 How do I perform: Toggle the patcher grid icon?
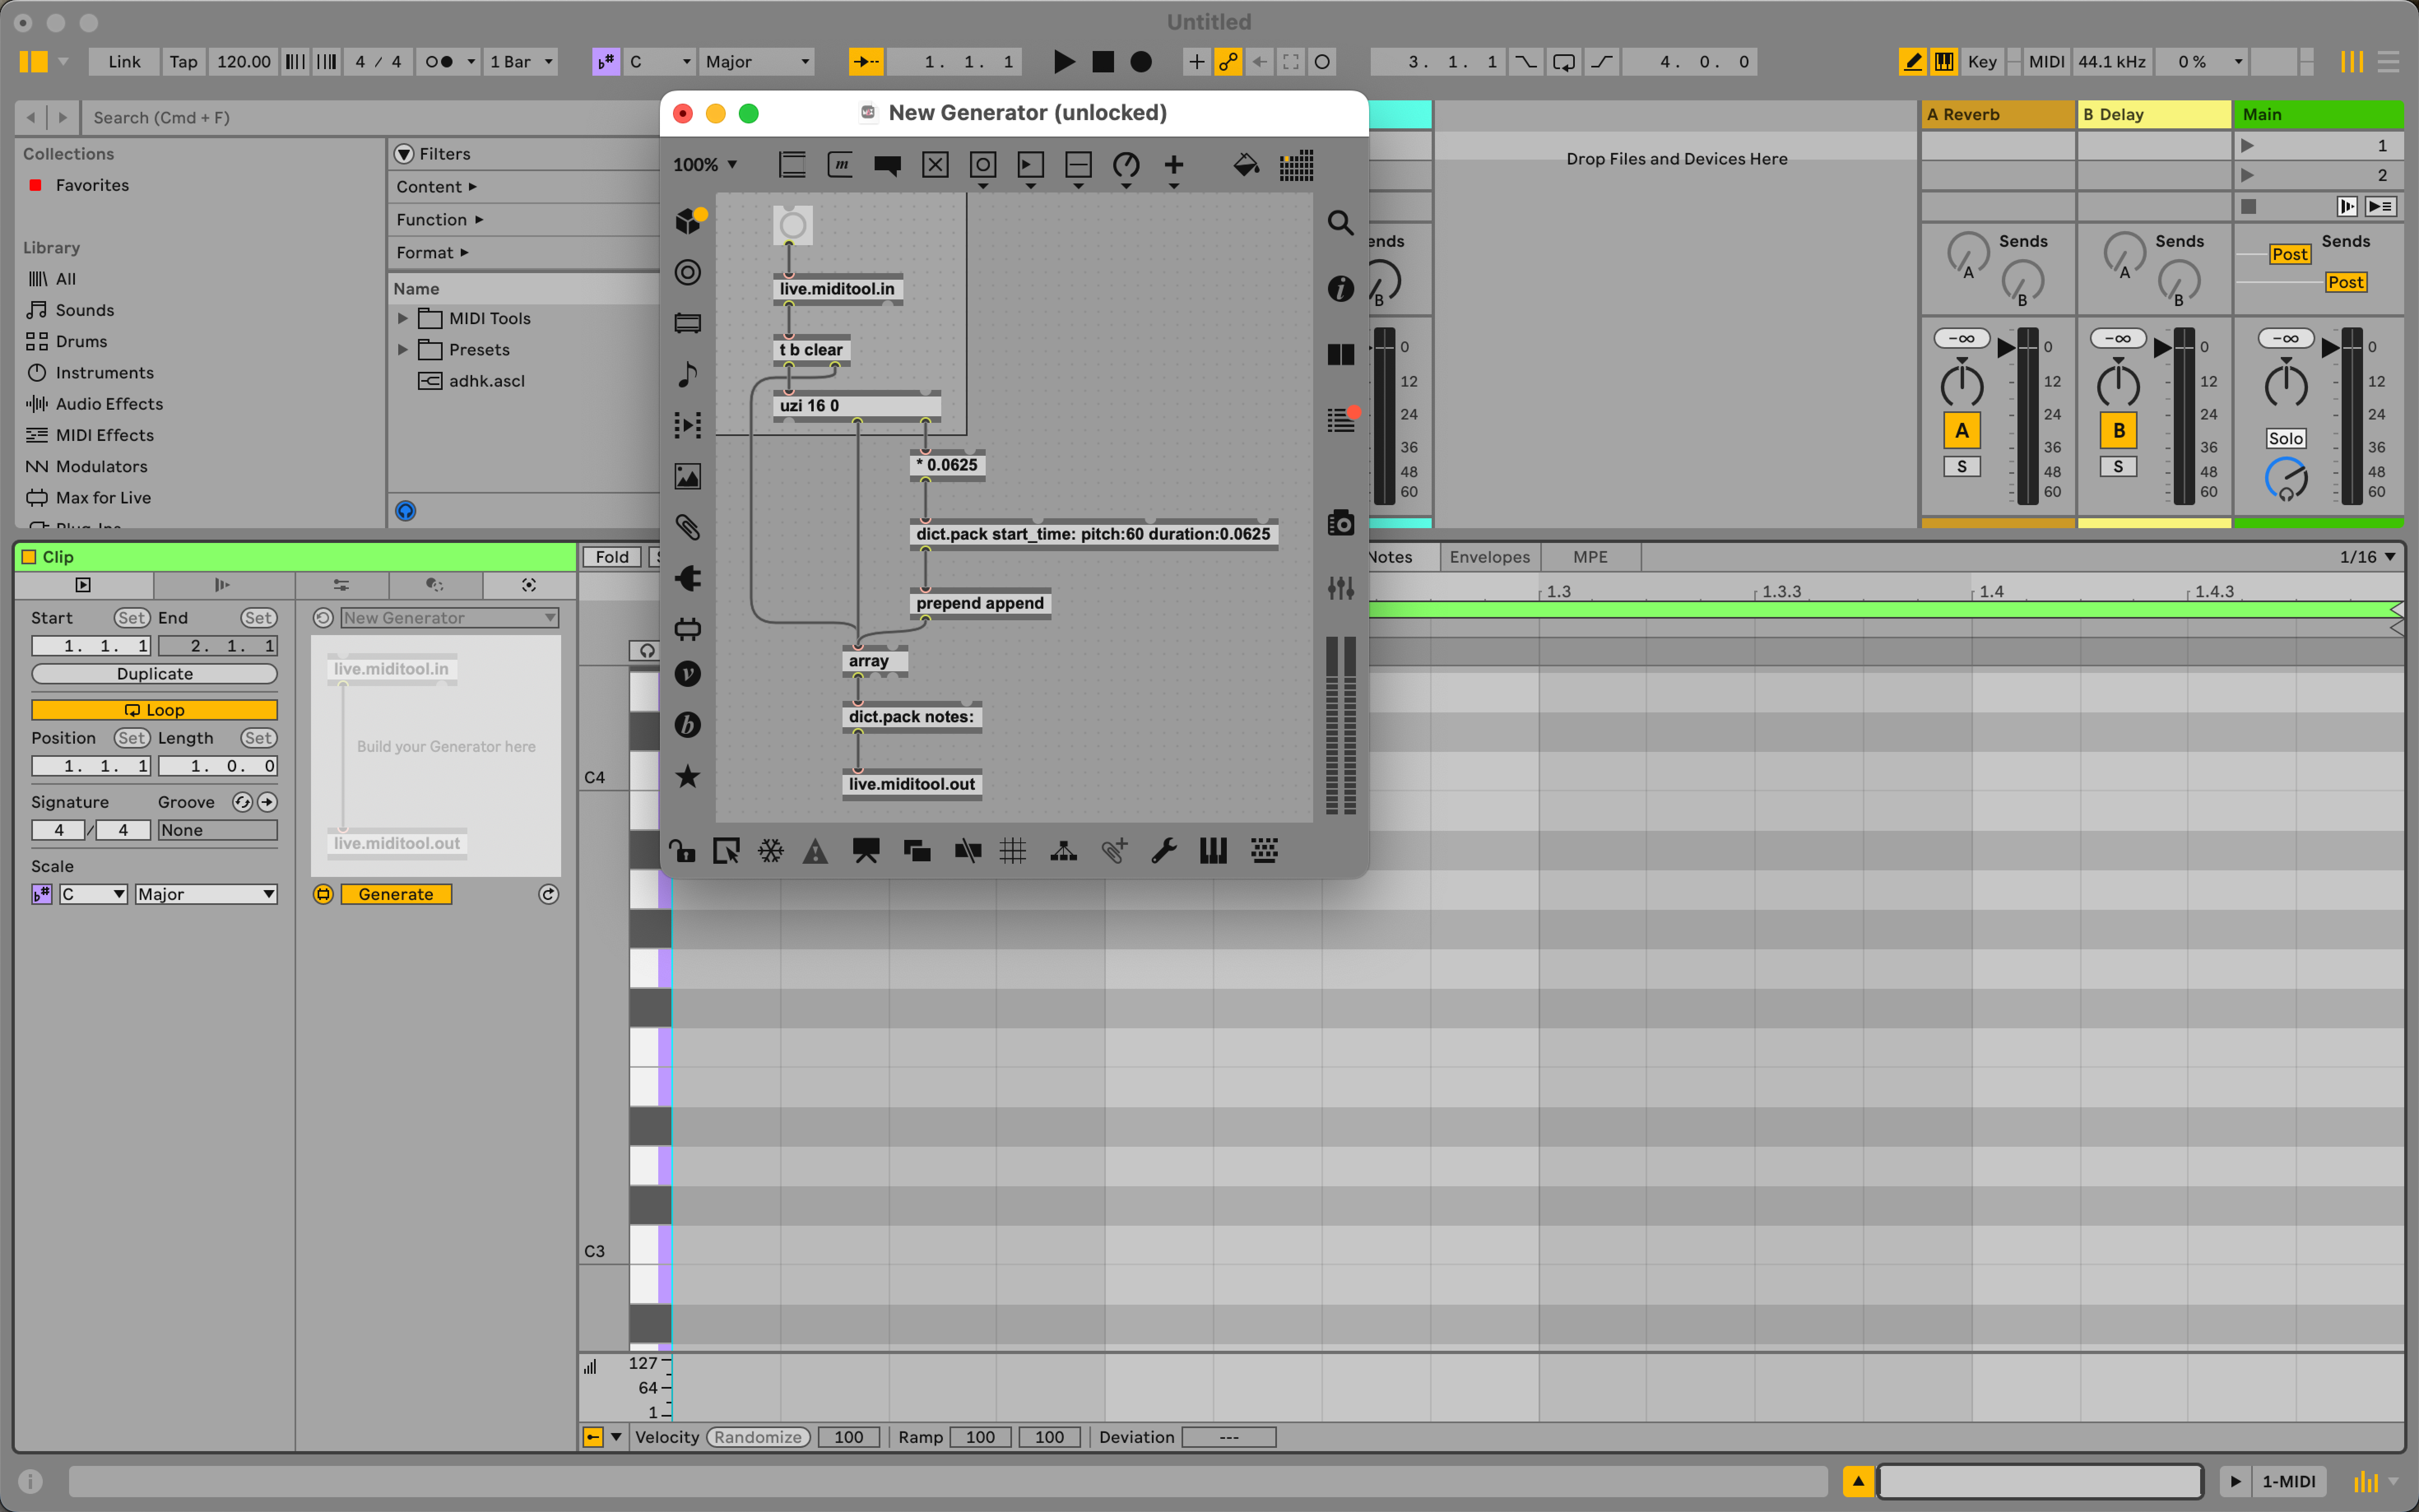point(1013,851)
